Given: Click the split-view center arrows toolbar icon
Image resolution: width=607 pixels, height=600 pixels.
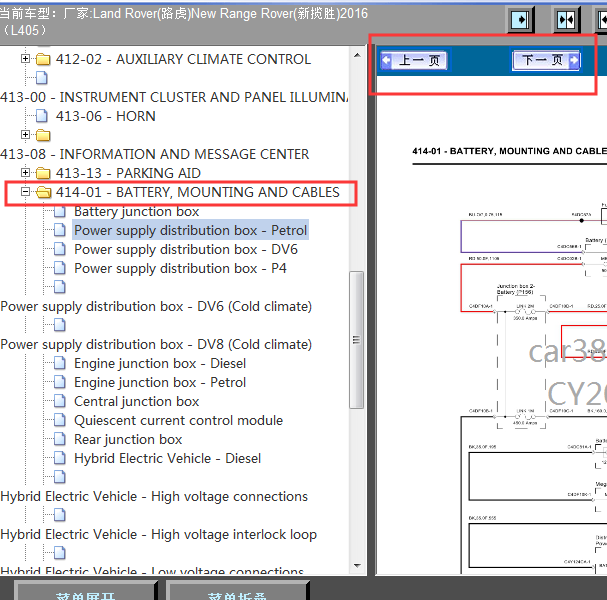Looking at the screenshot, I should pyautogui.click(x=566, y=19).
